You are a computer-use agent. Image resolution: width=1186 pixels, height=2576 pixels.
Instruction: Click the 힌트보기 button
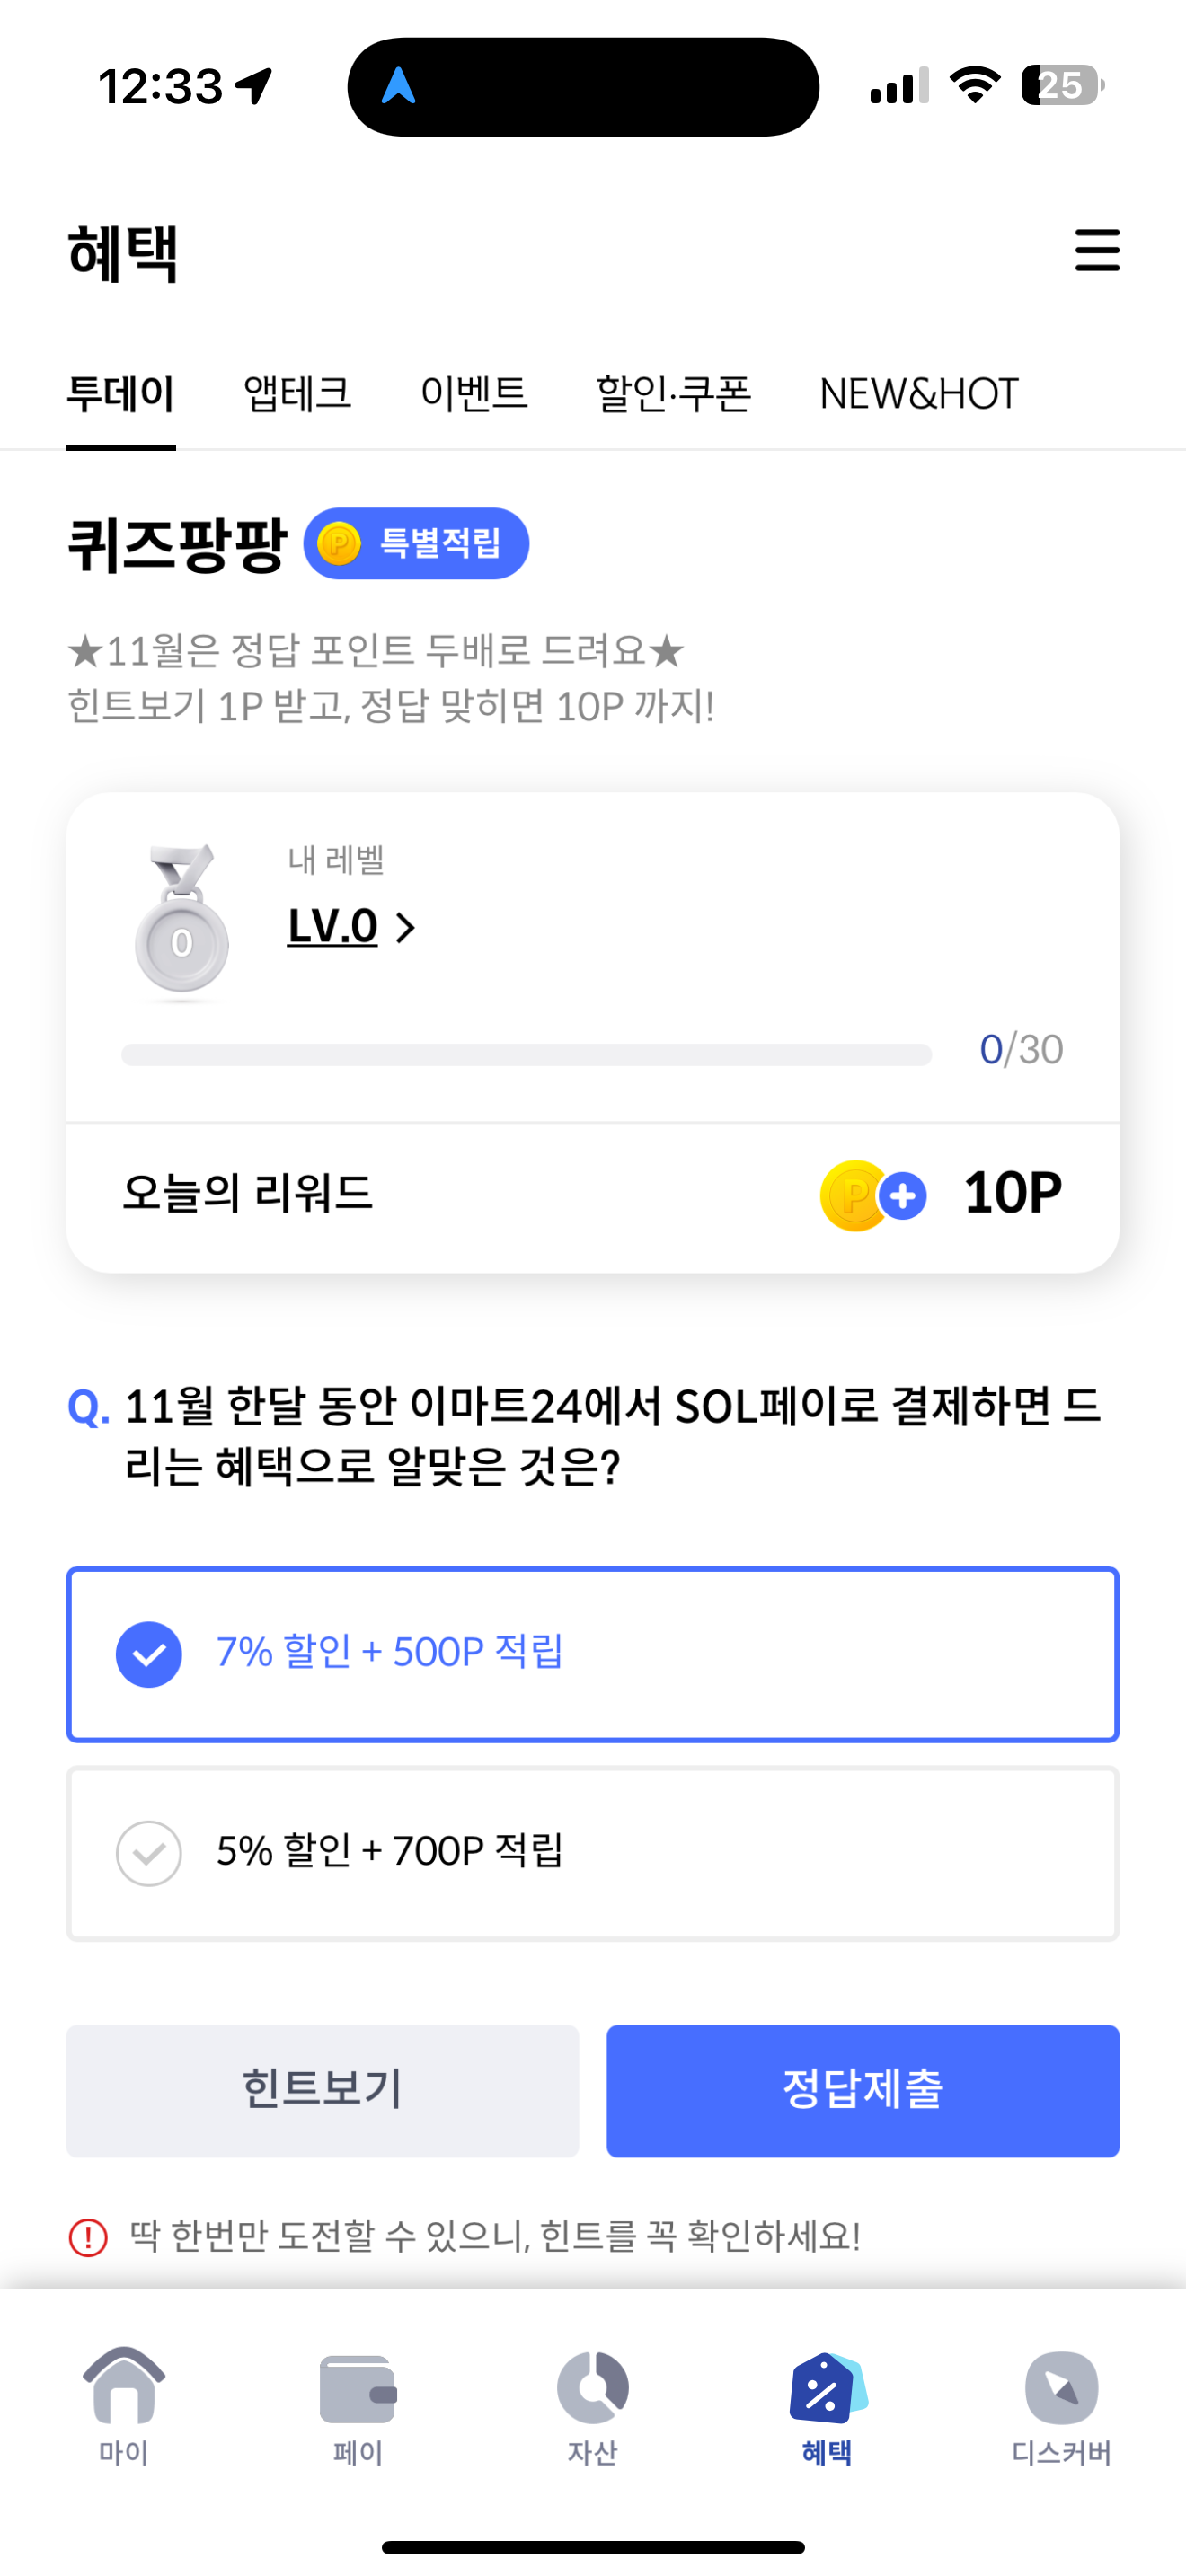pos(322,2090)
